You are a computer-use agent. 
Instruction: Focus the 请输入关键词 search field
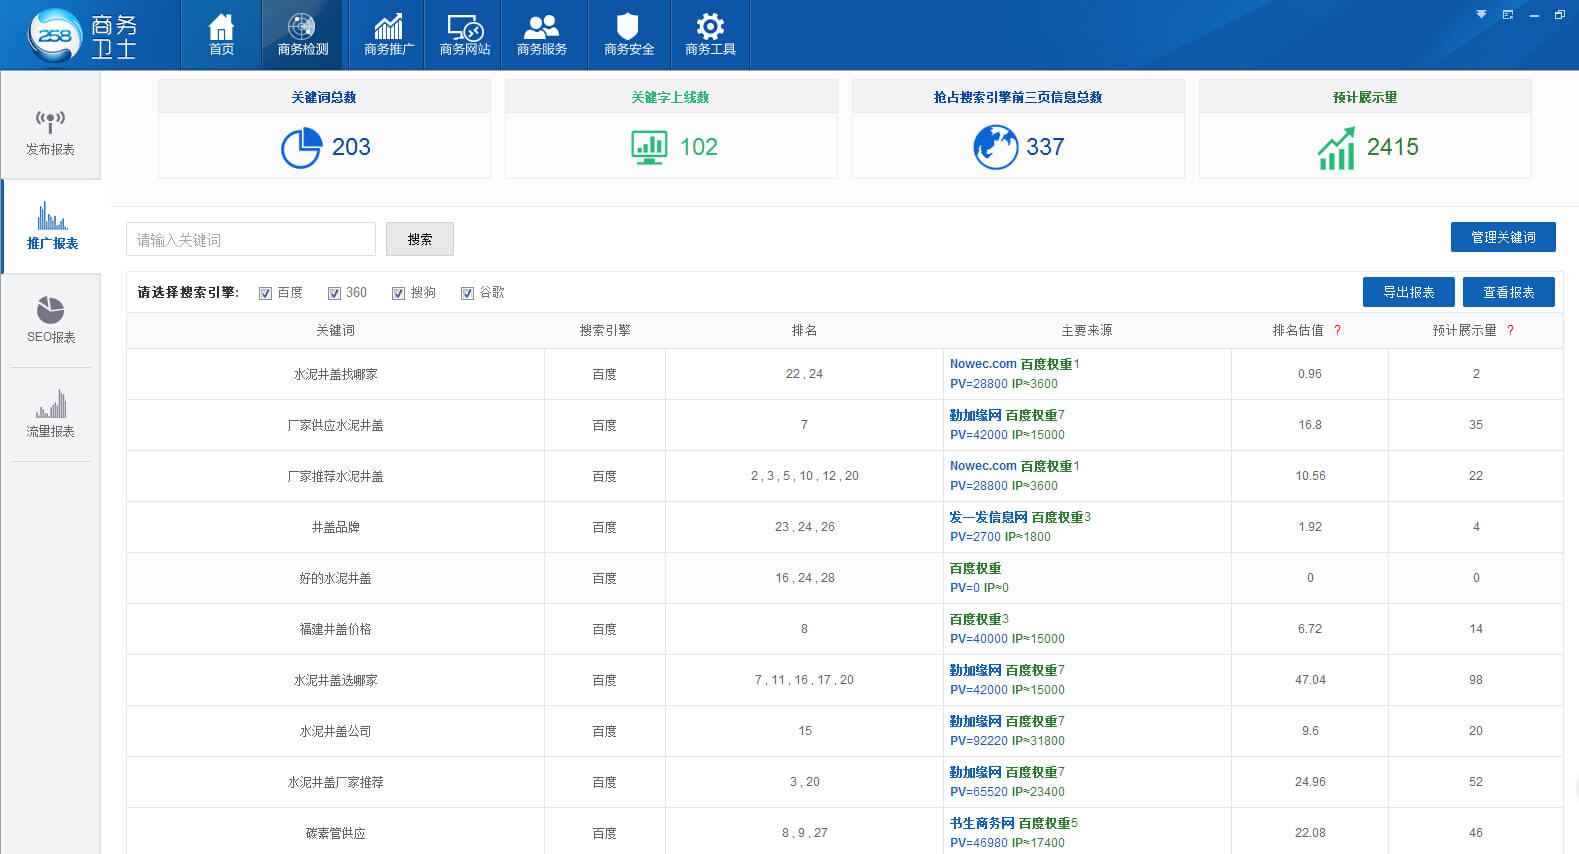coord(251,239)
